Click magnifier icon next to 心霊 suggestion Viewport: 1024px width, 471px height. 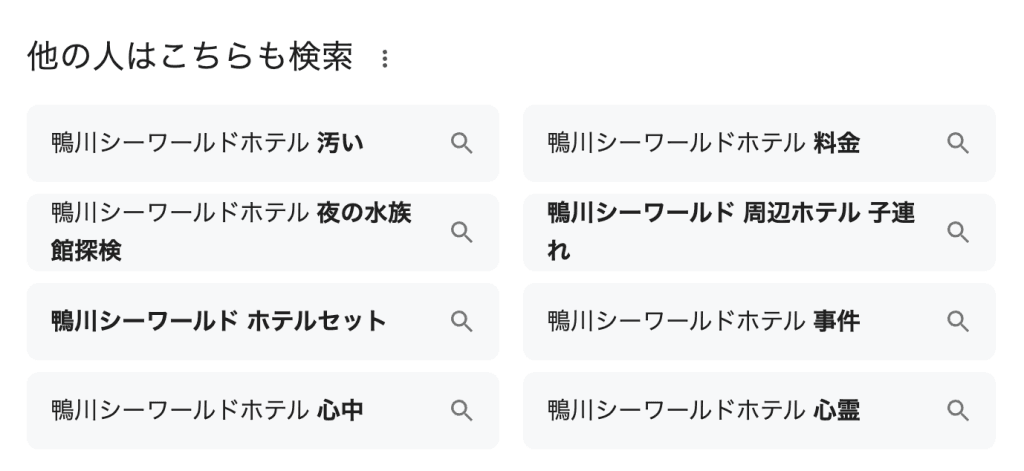pos(958,410)
